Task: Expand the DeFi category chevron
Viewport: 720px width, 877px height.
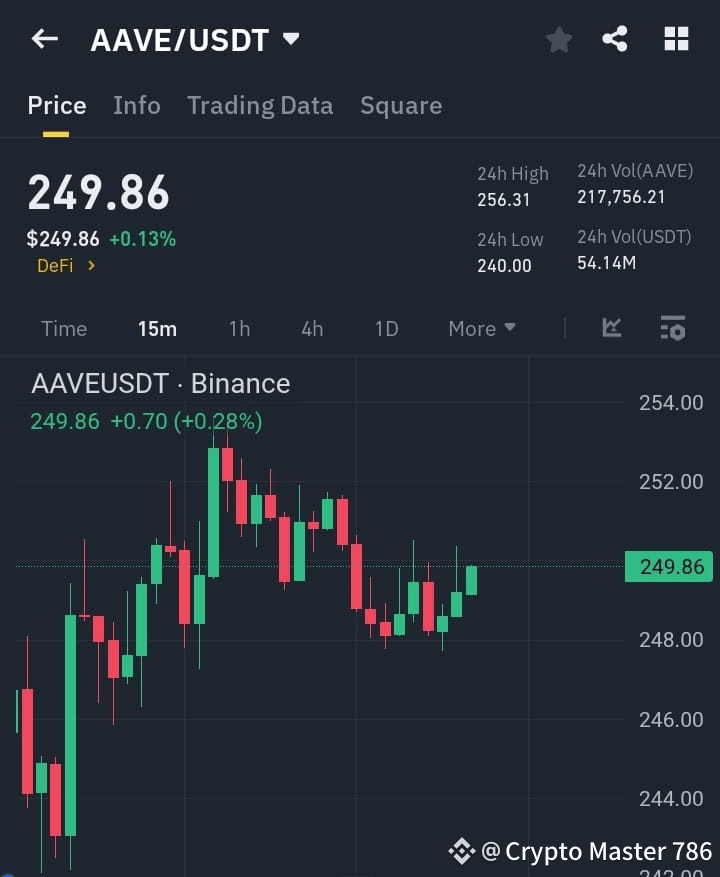Action: [x=92, y=266]
